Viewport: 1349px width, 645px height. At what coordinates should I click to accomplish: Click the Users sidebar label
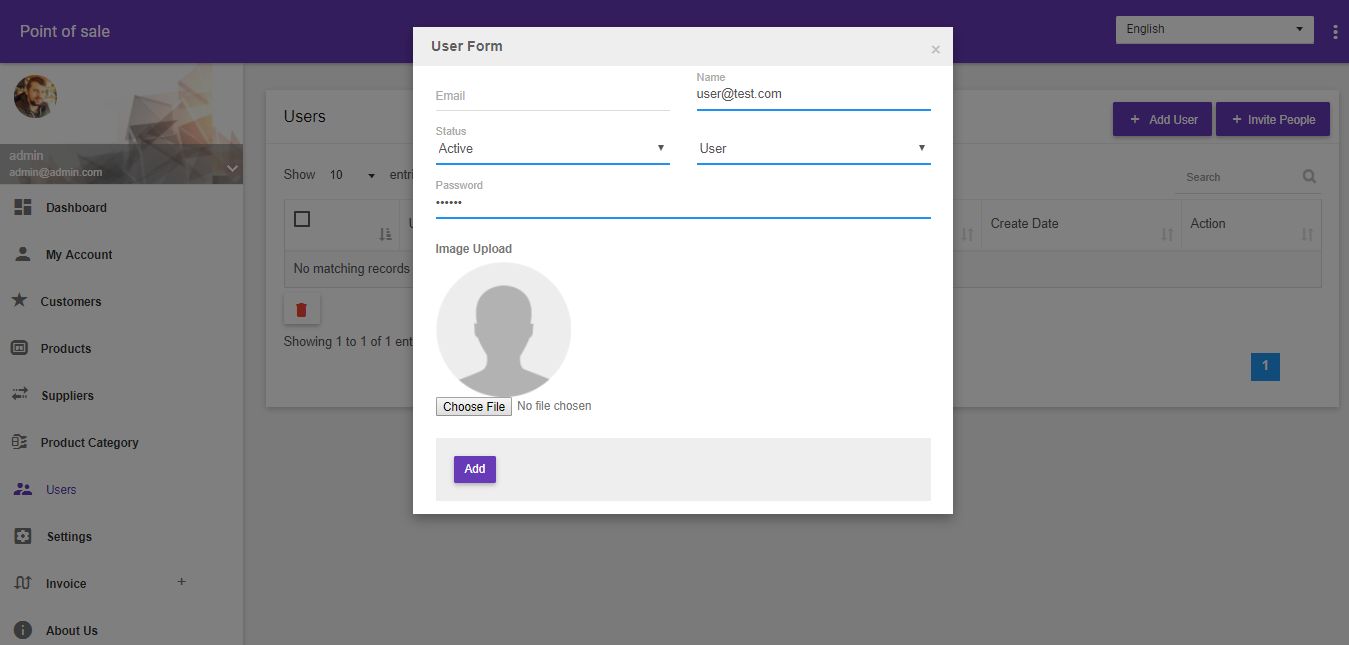pos(61,489)
